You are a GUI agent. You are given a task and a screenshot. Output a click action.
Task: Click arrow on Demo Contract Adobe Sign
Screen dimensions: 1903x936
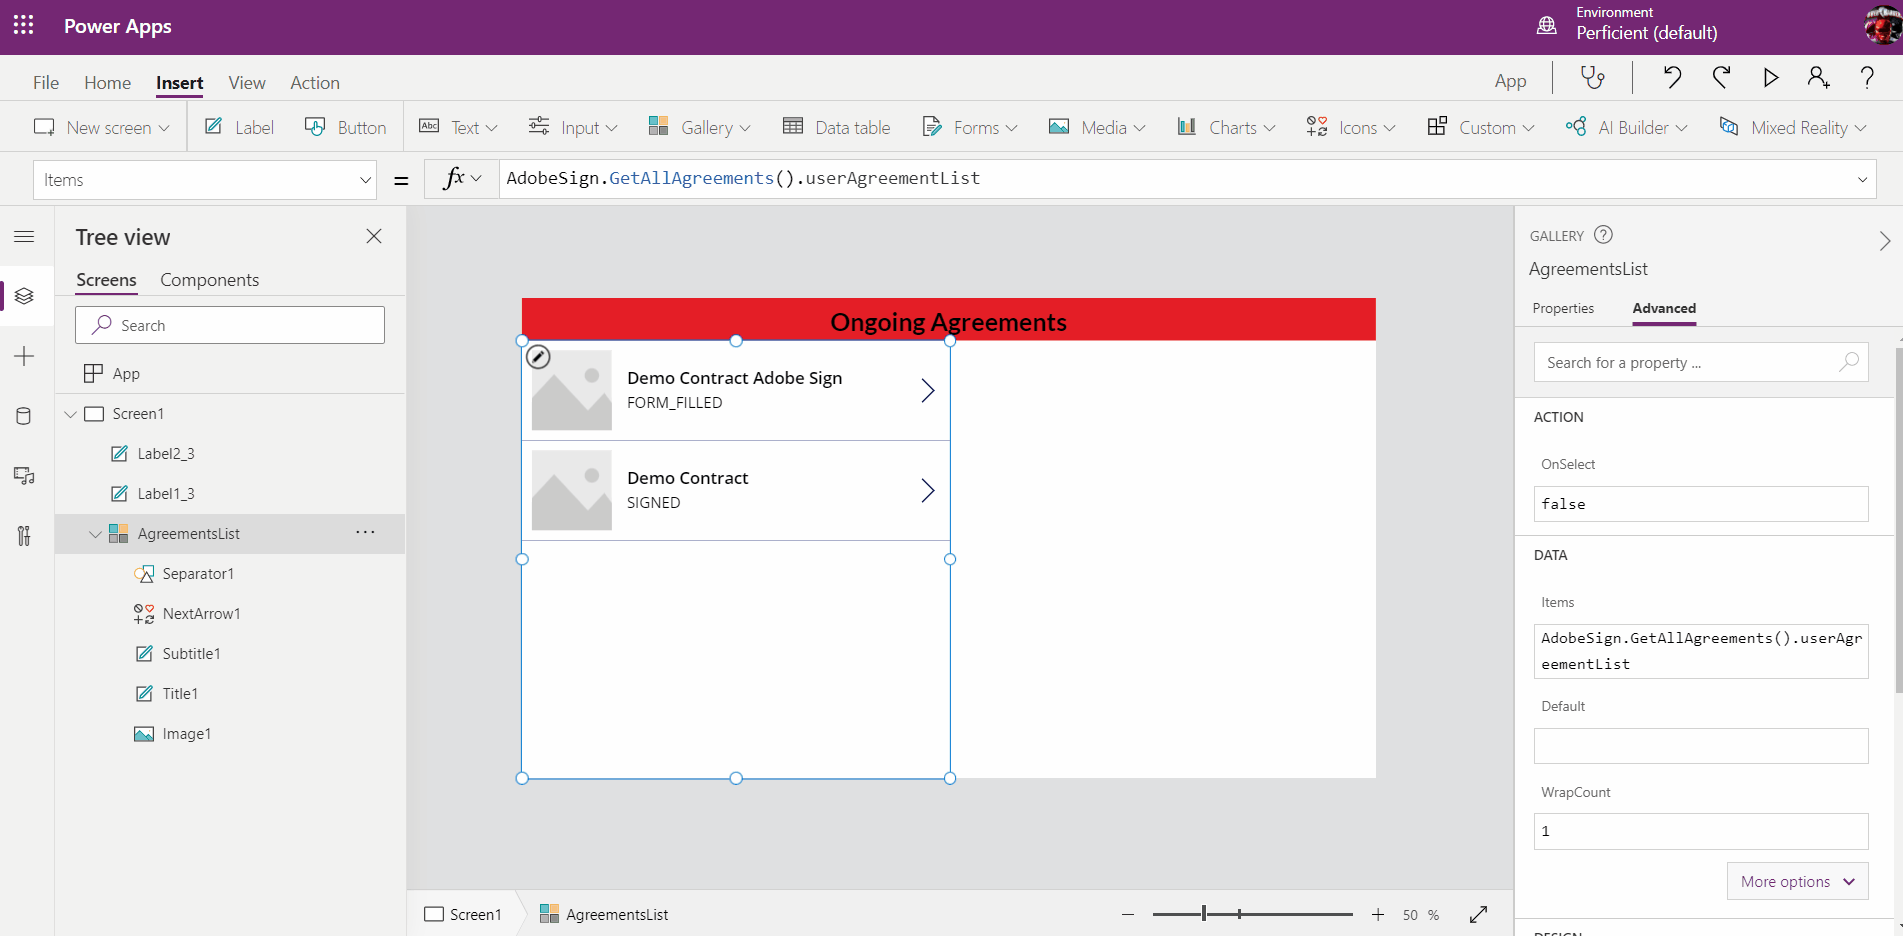(928, 390)
